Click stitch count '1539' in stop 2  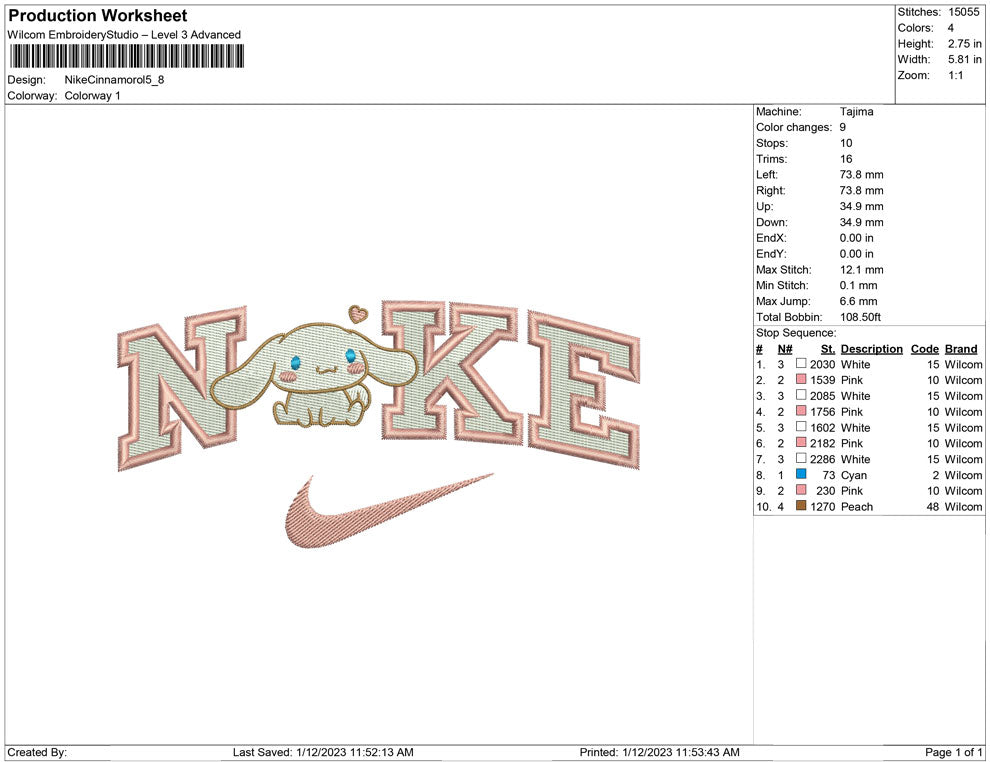(x=822, y=380)
